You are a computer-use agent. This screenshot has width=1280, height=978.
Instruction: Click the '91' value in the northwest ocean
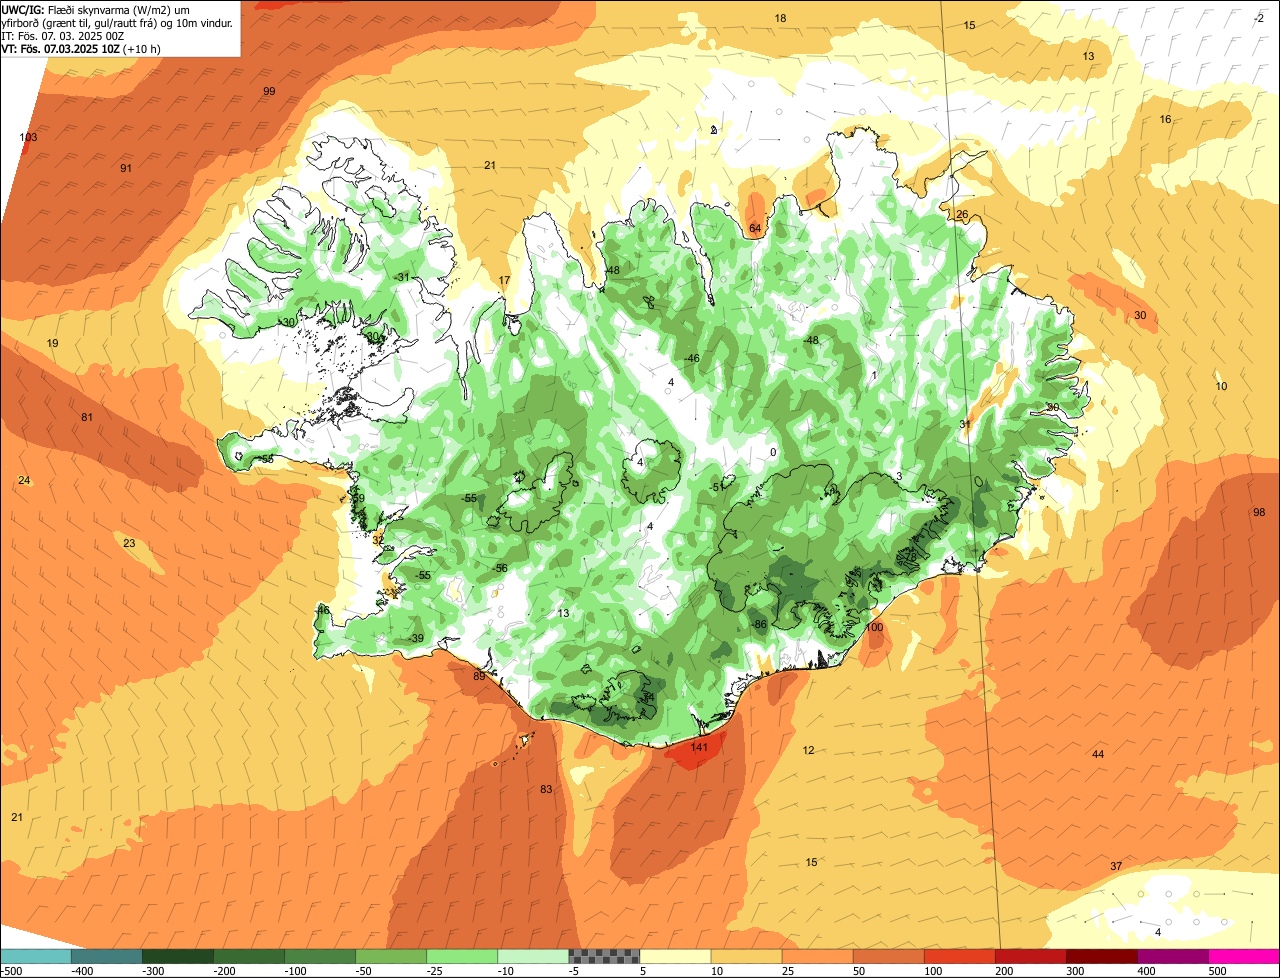pos(126,168)
